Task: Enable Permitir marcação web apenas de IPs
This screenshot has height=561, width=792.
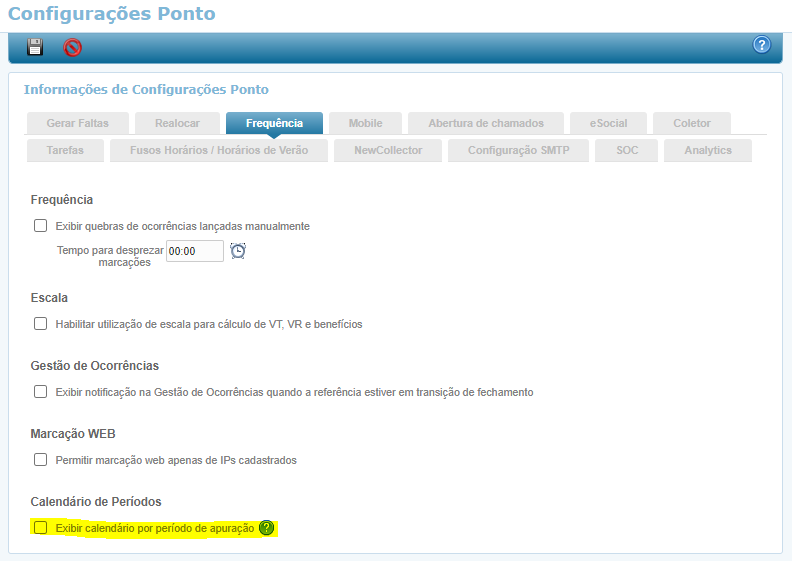Action: tap(41, 460)
